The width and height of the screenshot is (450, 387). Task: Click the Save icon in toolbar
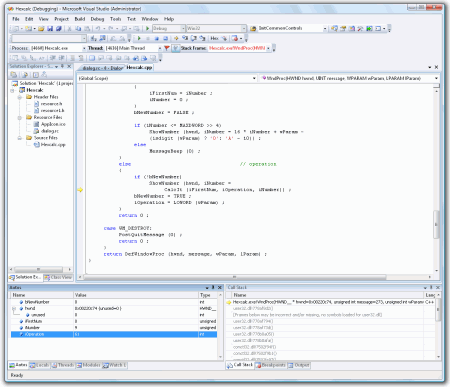(x=50, y=29)
